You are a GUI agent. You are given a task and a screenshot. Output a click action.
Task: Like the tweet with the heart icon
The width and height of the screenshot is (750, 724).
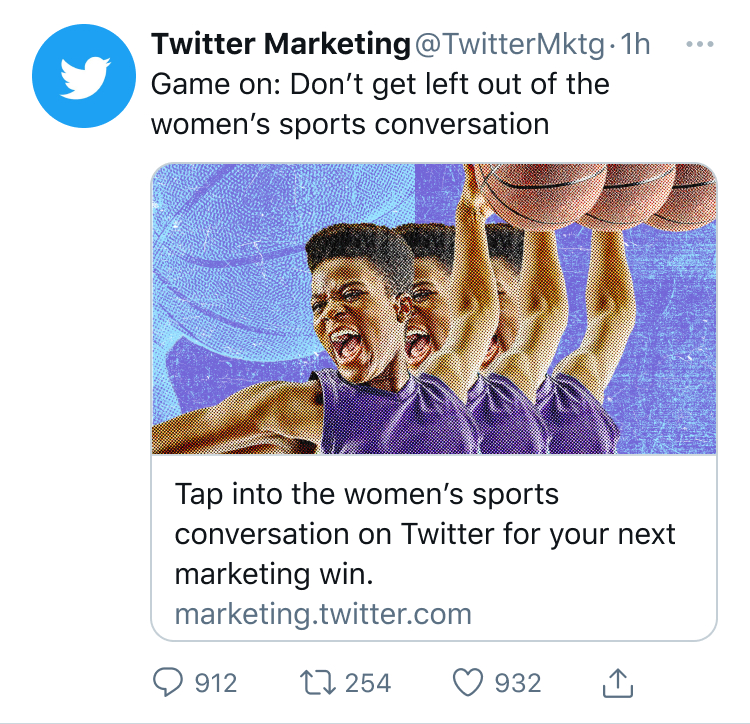(468, 683)
